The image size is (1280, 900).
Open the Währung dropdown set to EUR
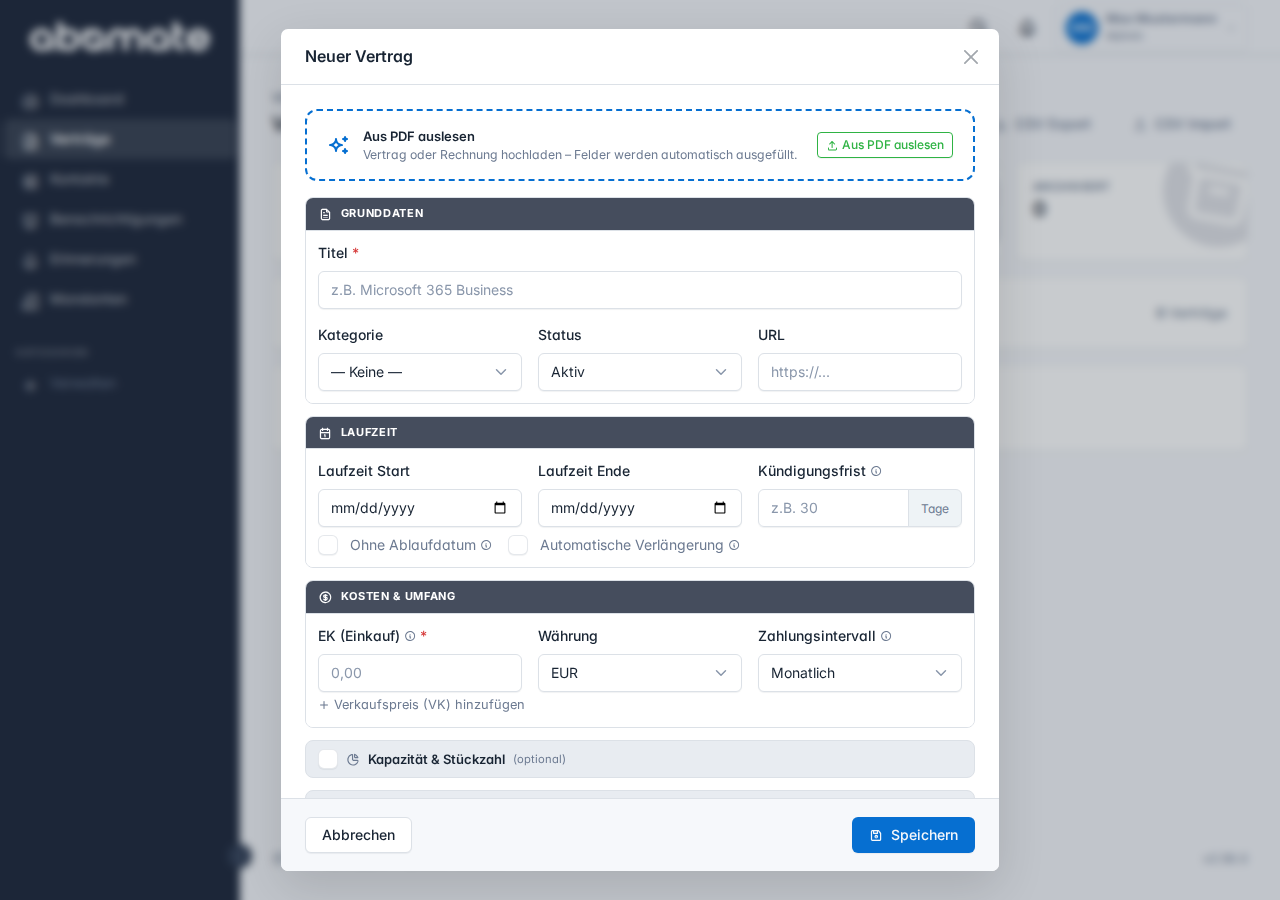pyautogui.click(x=640, y=673)
